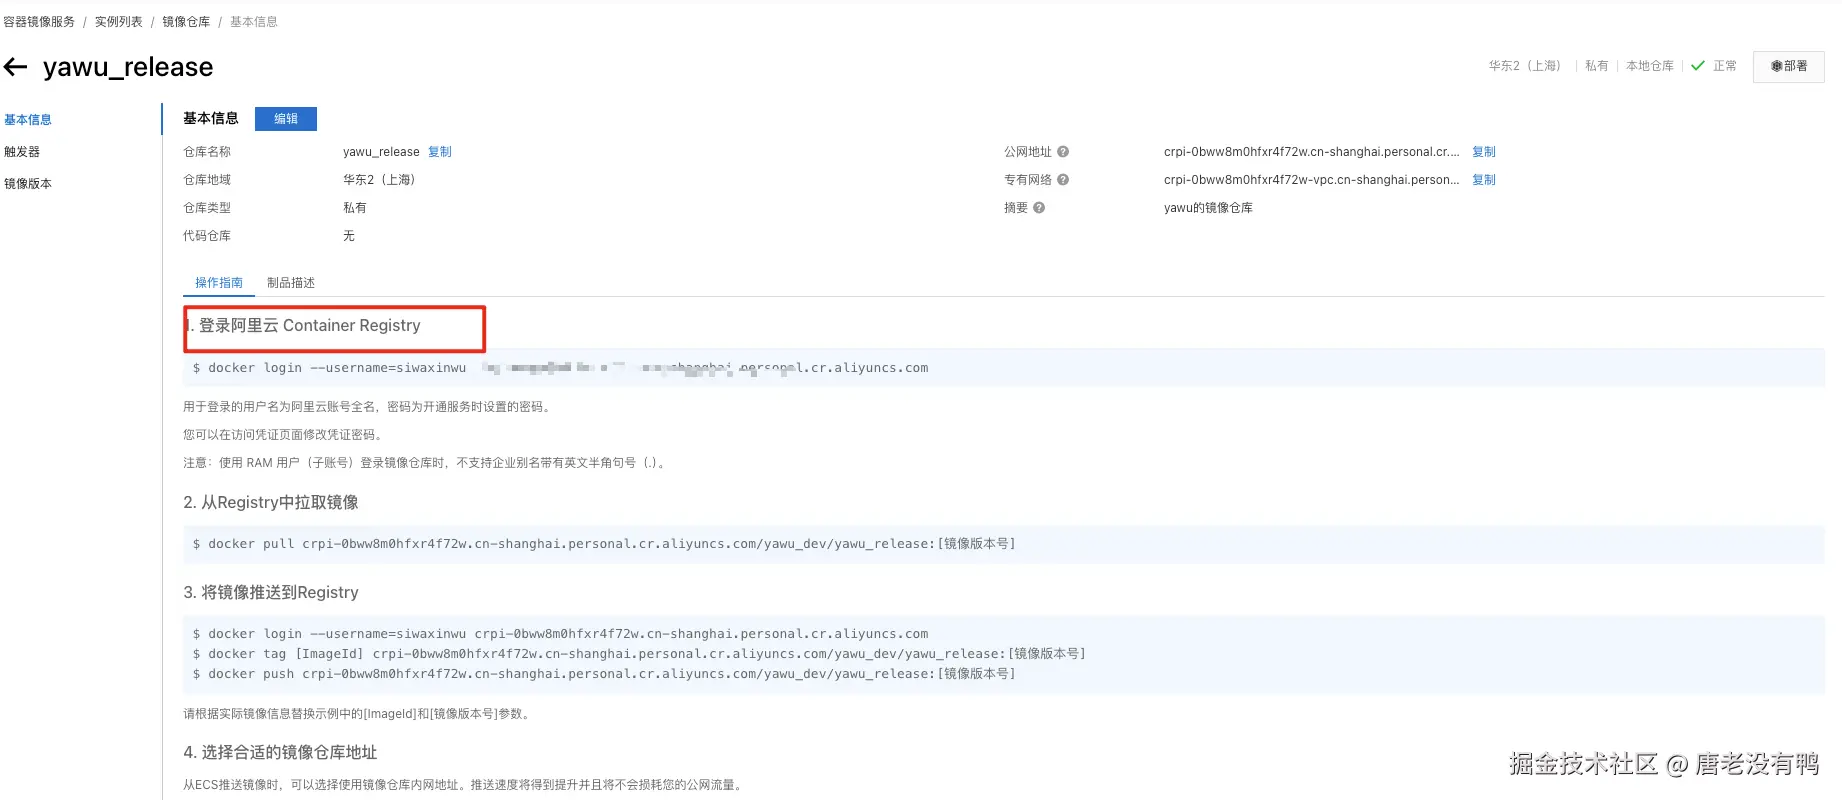The height and width of the screenshot is (800, 1842).
Task: Click the docker pull command line
Action: [x=604, y=544]
